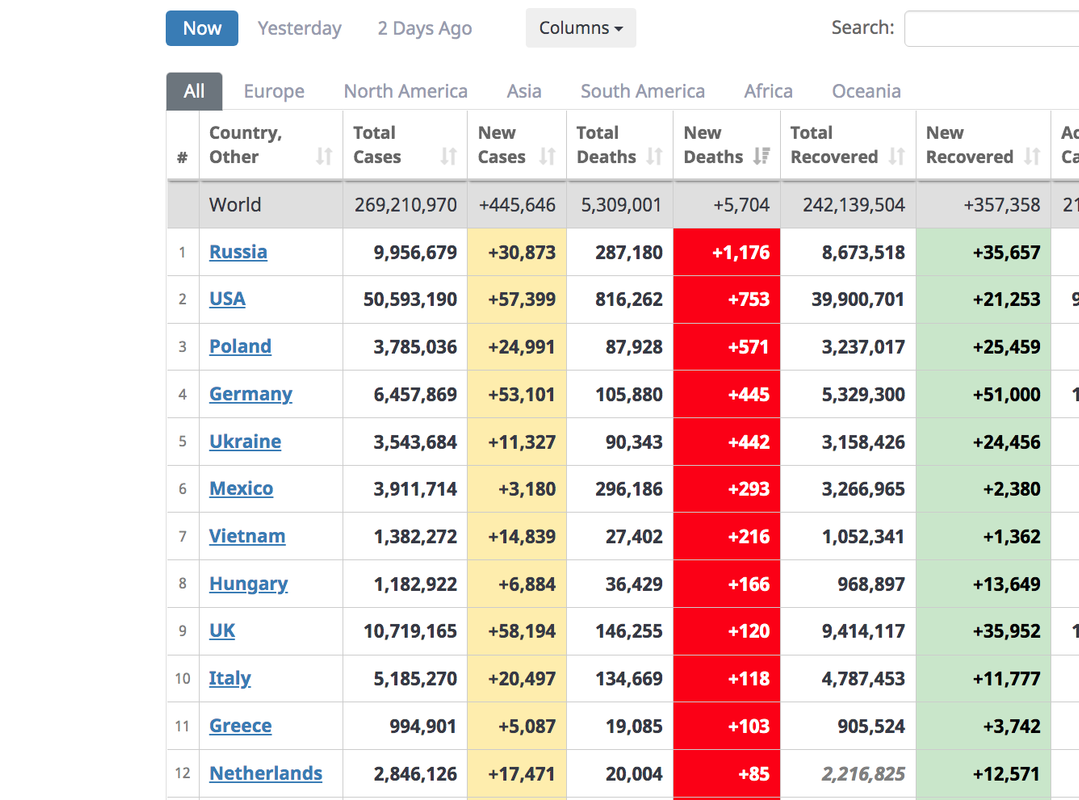Select the North America tab
Image resolution: width=1079 pixels, height=800 pixels.
405,91
